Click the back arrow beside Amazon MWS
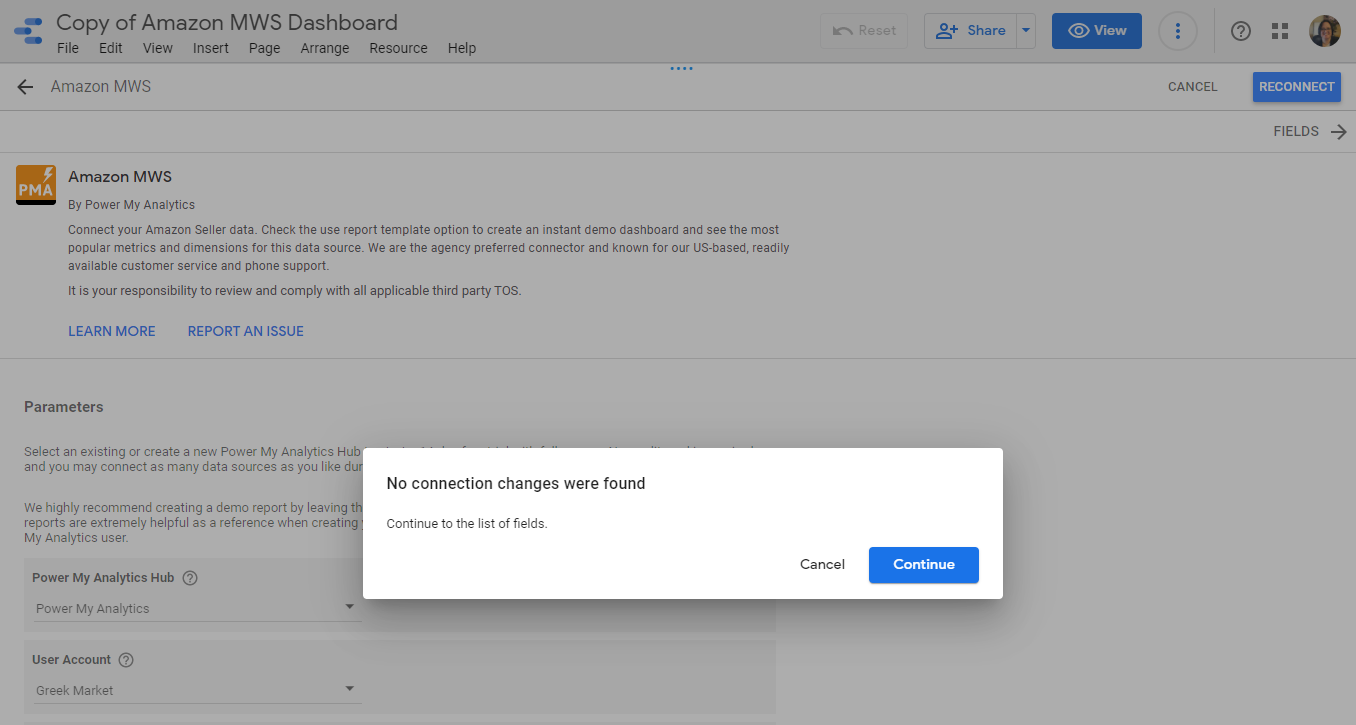 point(25,87)
